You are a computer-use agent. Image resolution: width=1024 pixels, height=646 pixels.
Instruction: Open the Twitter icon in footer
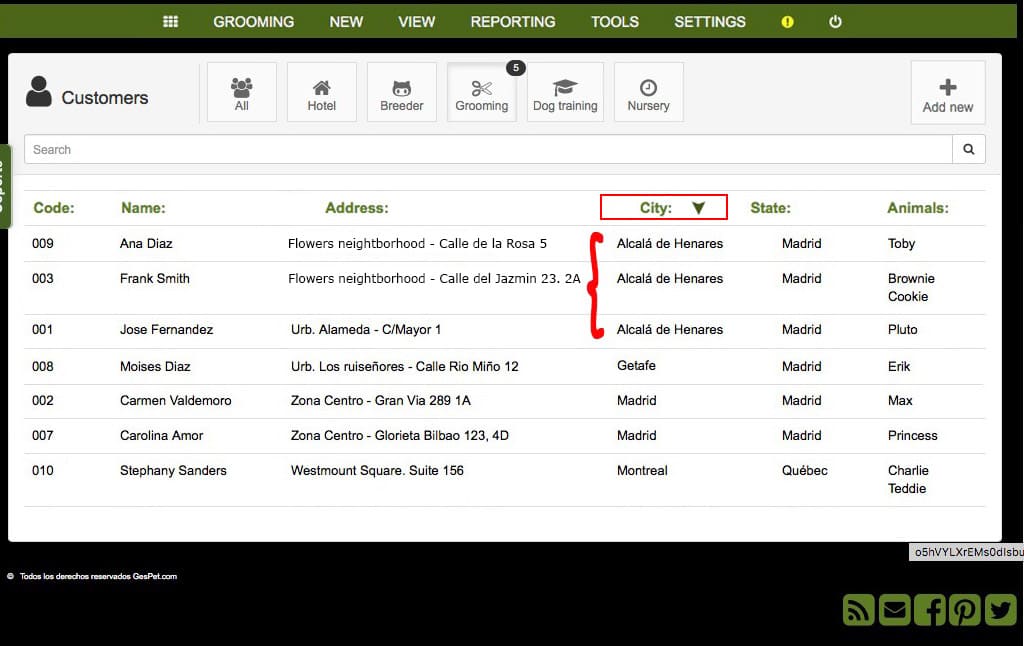pyautogui.click(x=1000, y=610)
